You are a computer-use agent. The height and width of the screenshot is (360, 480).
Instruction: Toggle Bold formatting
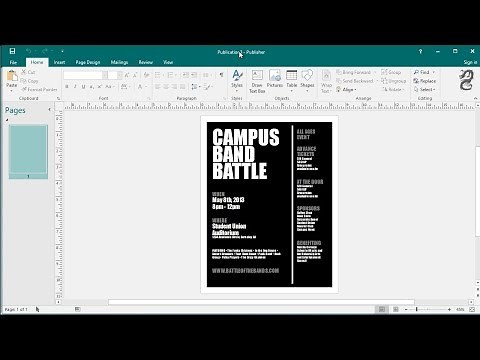pos(67,87)
